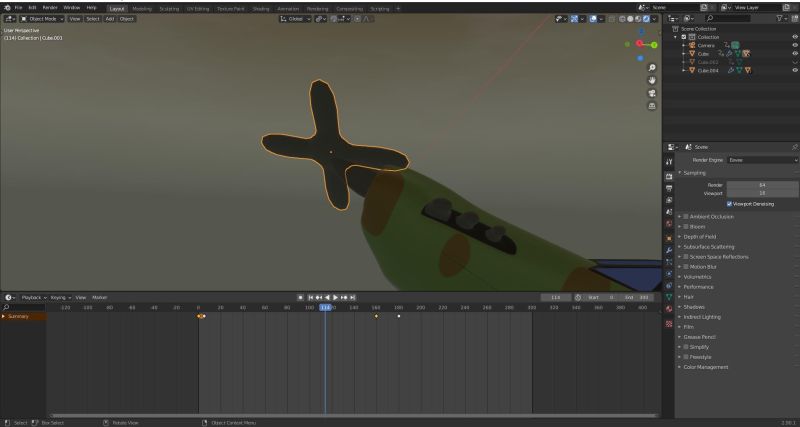The image size is (800, 427).
Task: Open the Modifiers wrench tab icon
Action: 669,250
